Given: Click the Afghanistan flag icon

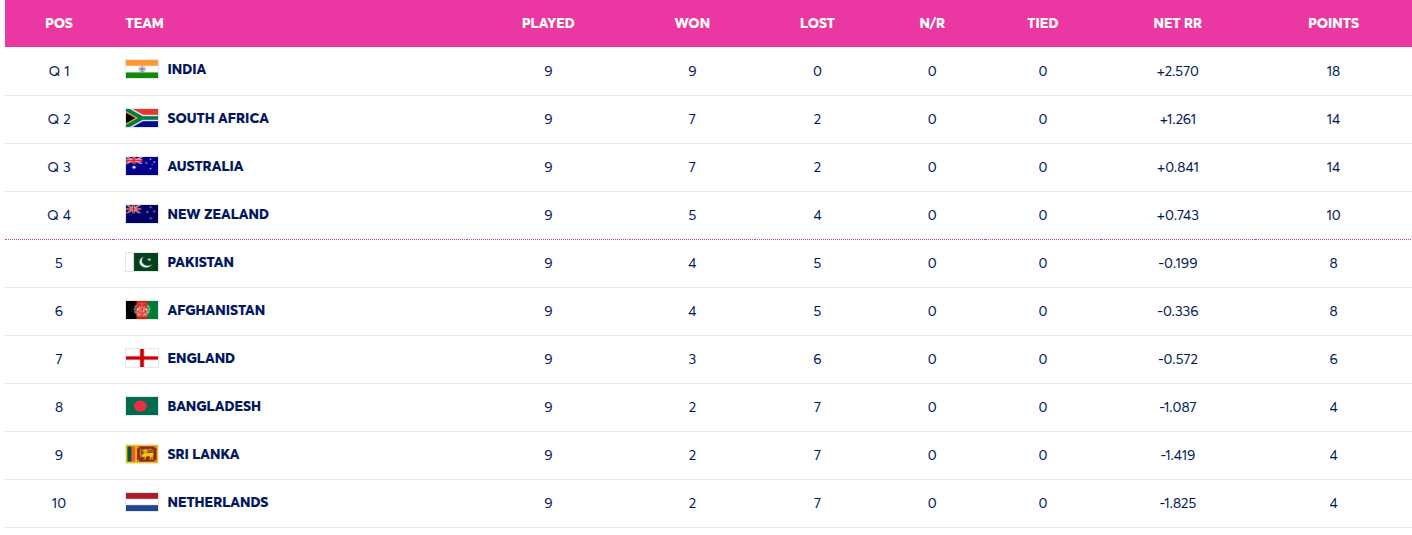Looking at the screenshot, I should (x=141, y=310).
